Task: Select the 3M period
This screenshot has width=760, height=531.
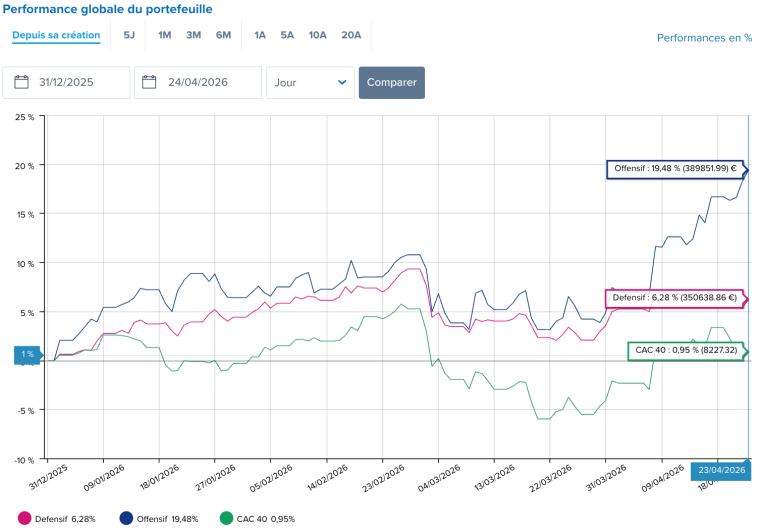Action: coord(194,35)
